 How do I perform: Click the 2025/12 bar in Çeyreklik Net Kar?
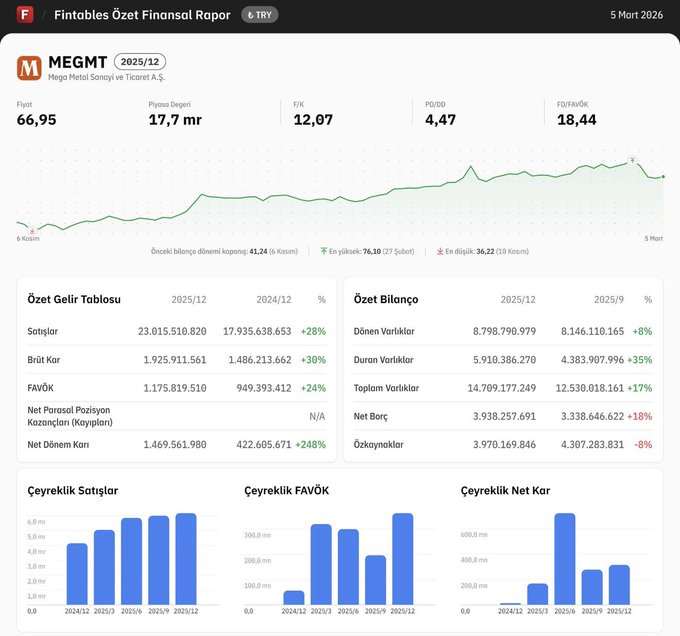point(619,584)
